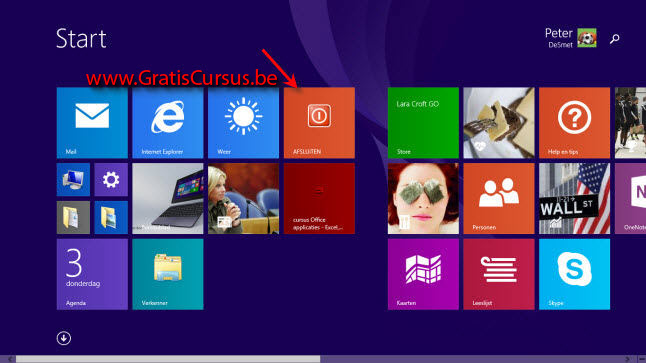Screen dimensions: 646x363
Task: Open the Personen people tile
Action: click(x=499, y=199)
